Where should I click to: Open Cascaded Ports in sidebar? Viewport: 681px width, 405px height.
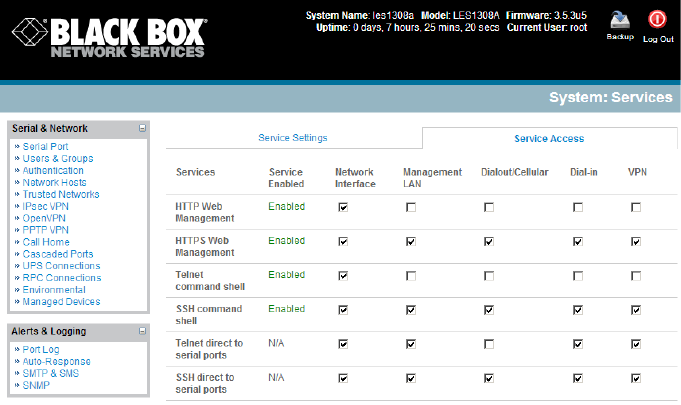(59, 254)
